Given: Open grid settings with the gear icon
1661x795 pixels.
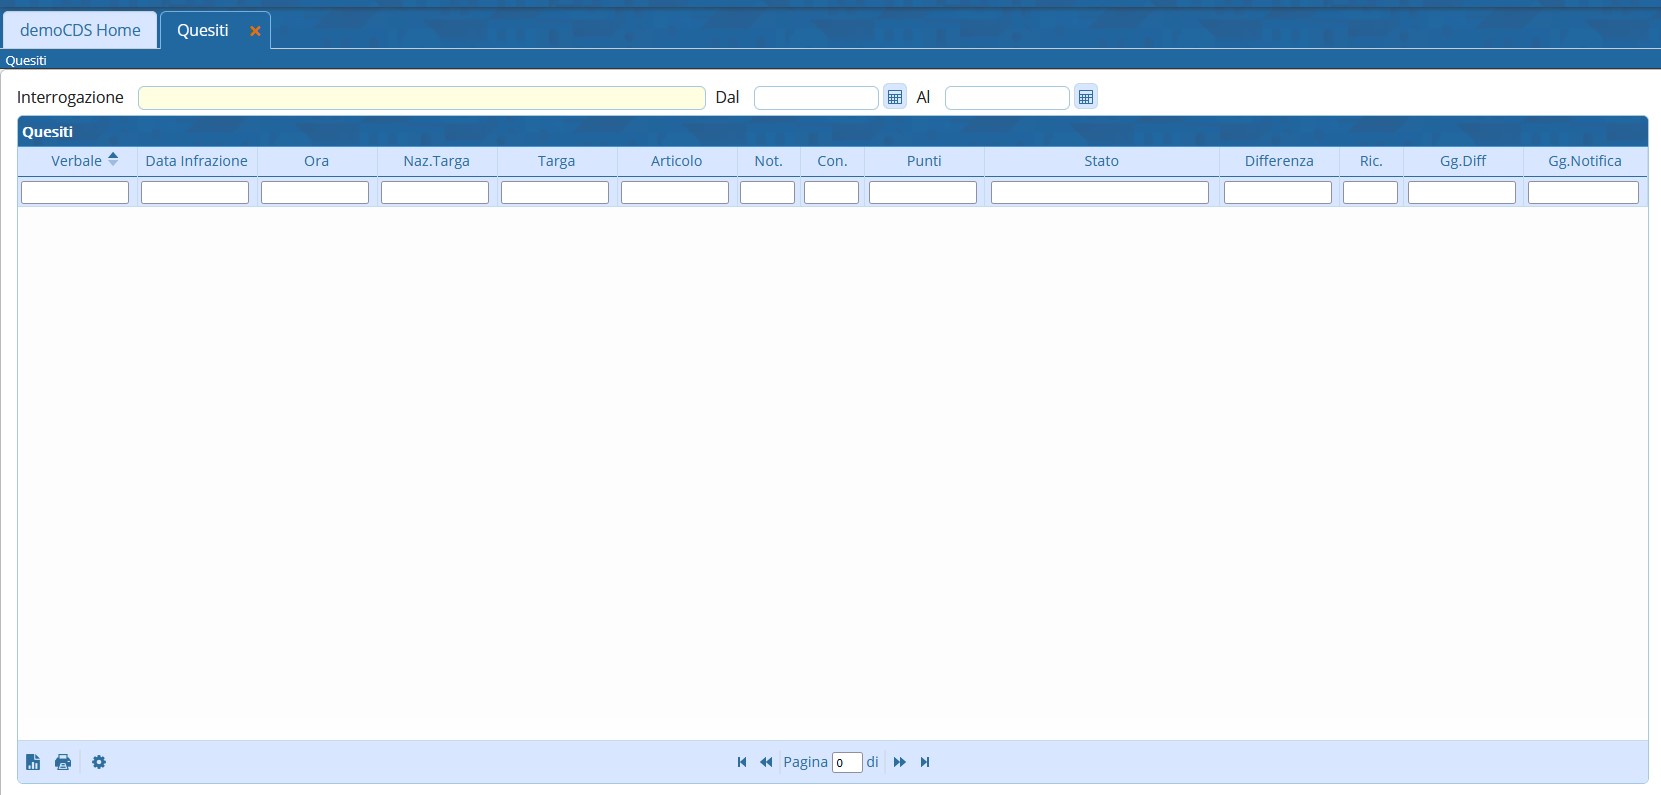Looking at the screenshot, I should (x=99, y=762).
